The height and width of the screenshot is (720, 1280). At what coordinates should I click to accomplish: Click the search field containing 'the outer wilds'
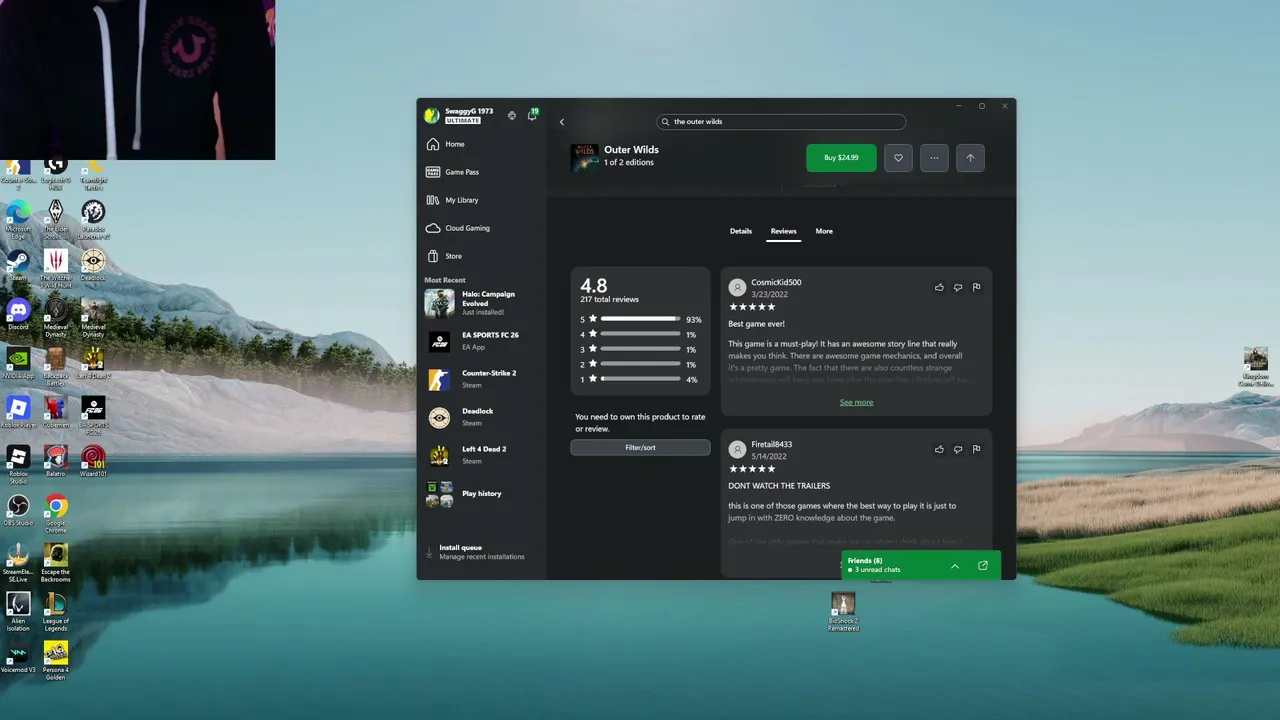tap(781, 122)
